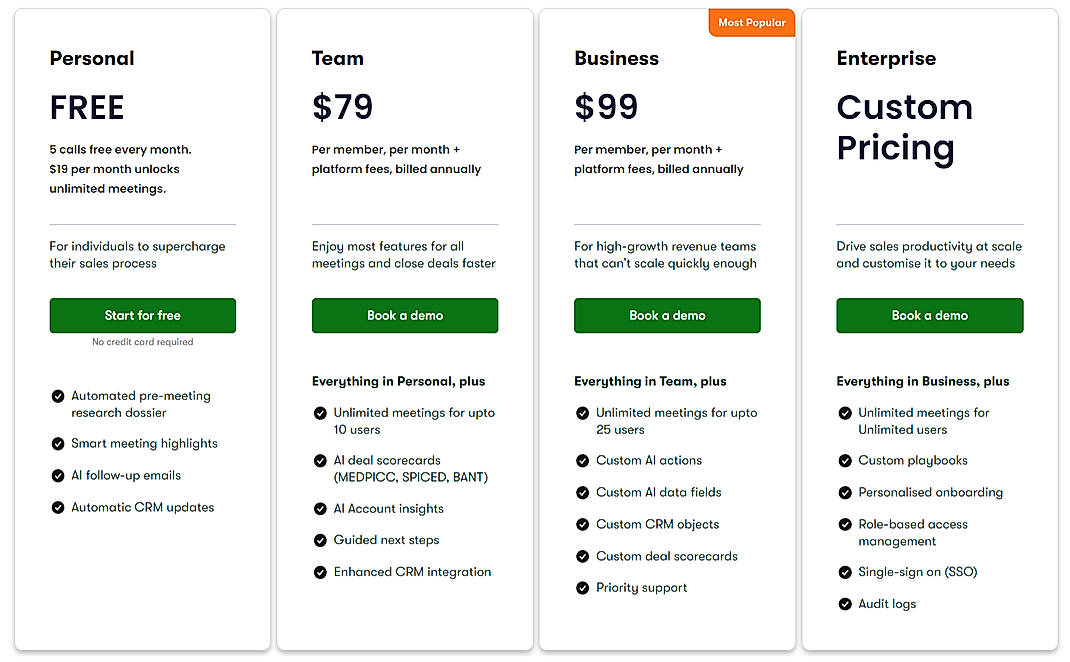Click the checkmark beside Automatic CRM updates
This screenshot has width=1070, height=662.
[58, 507]
